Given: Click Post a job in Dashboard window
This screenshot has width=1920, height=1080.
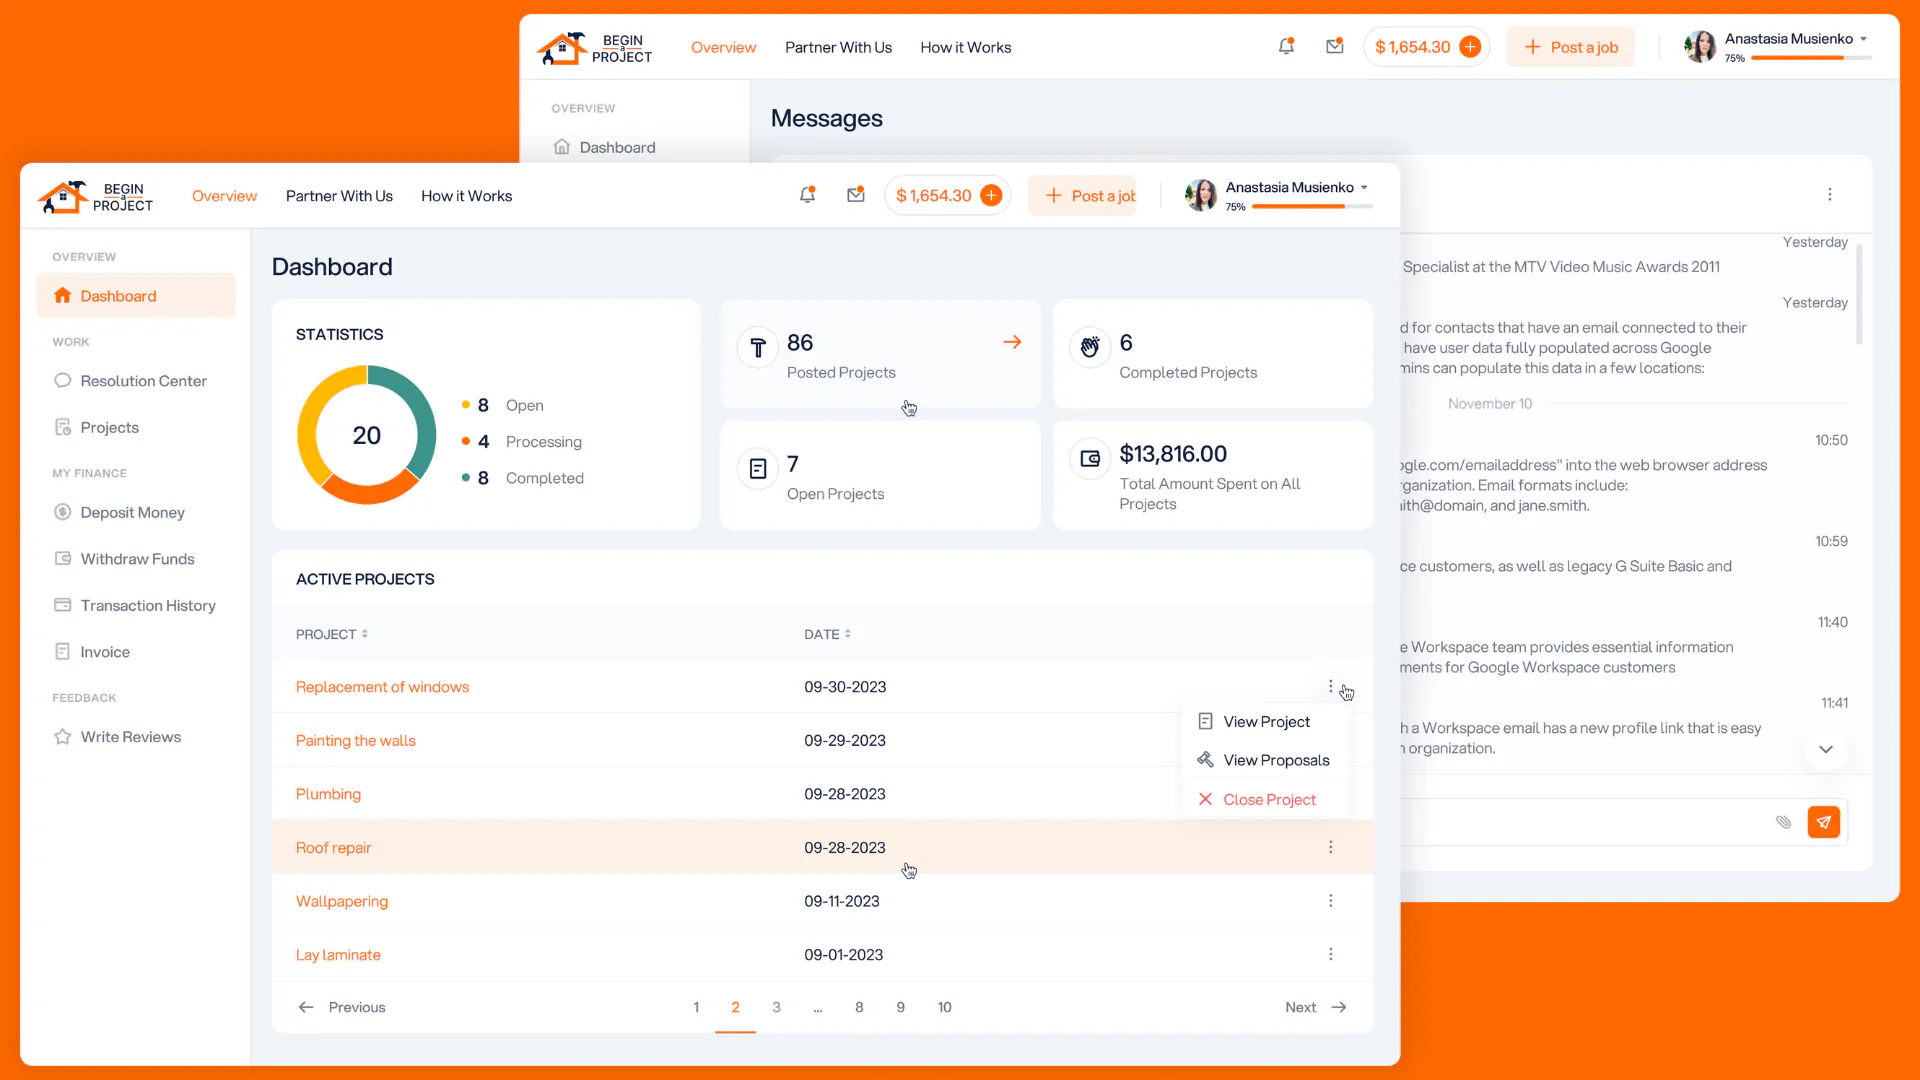Looking at the screenshot, I should point(1083,196).
